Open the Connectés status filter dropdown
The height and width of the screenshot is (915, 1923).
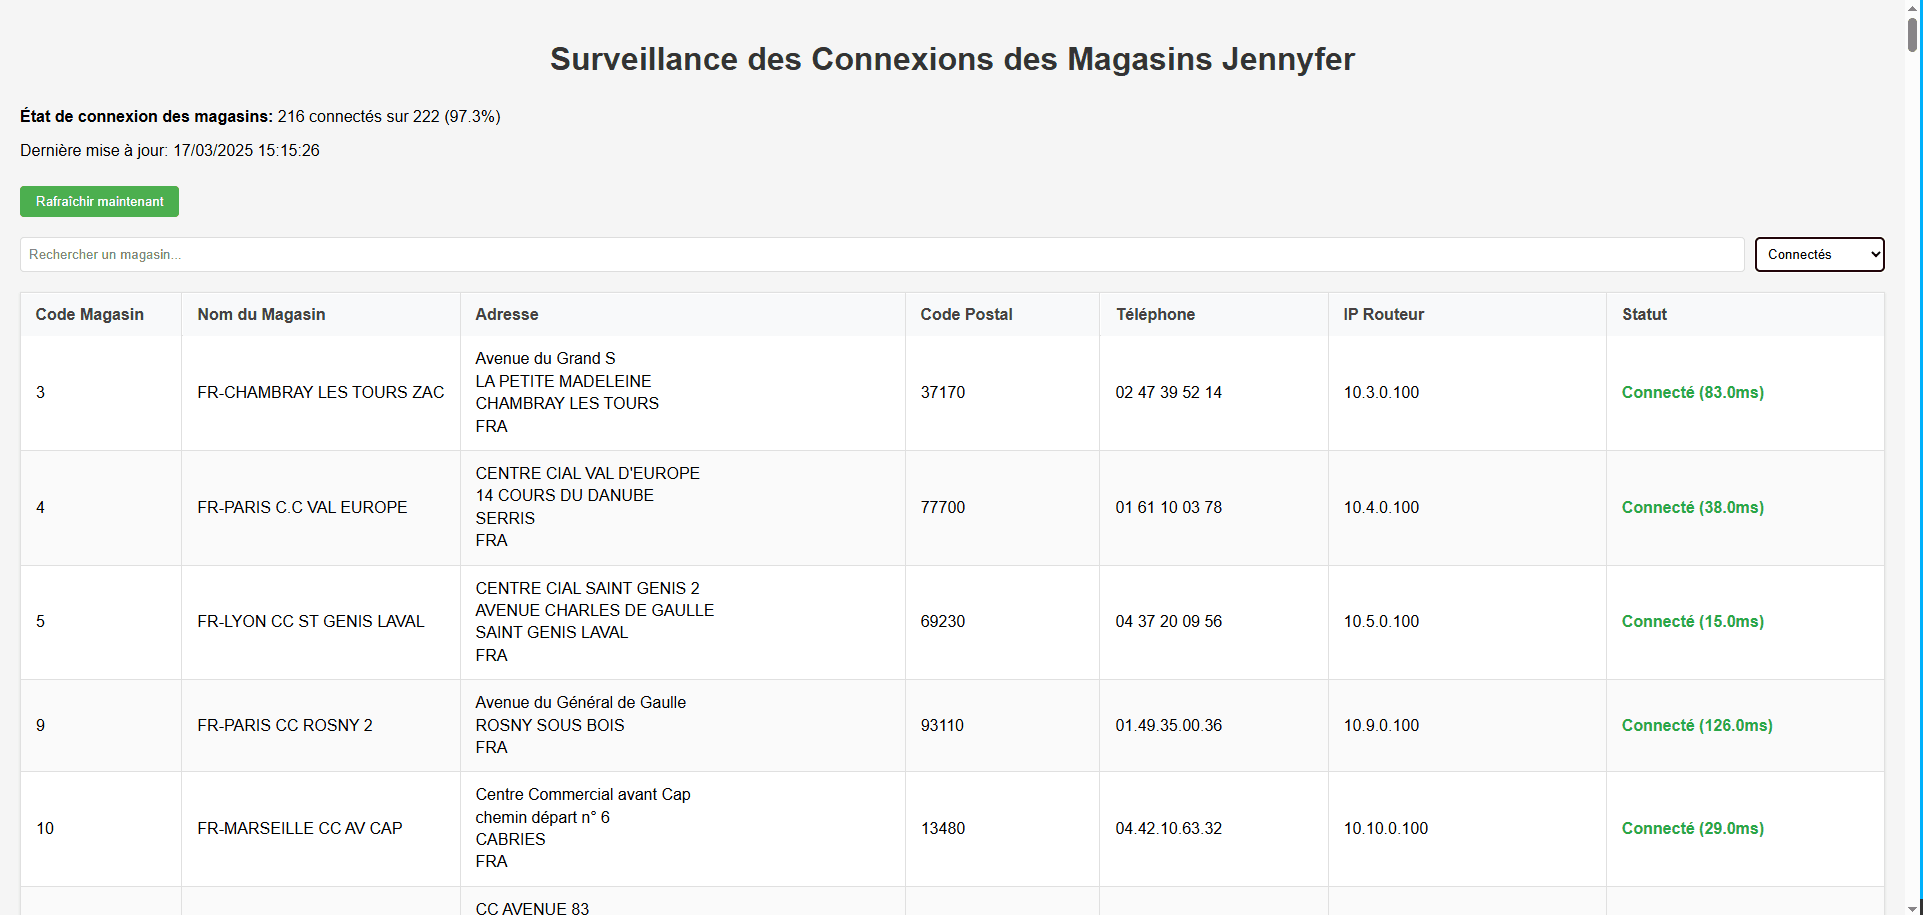[1819, 254]
